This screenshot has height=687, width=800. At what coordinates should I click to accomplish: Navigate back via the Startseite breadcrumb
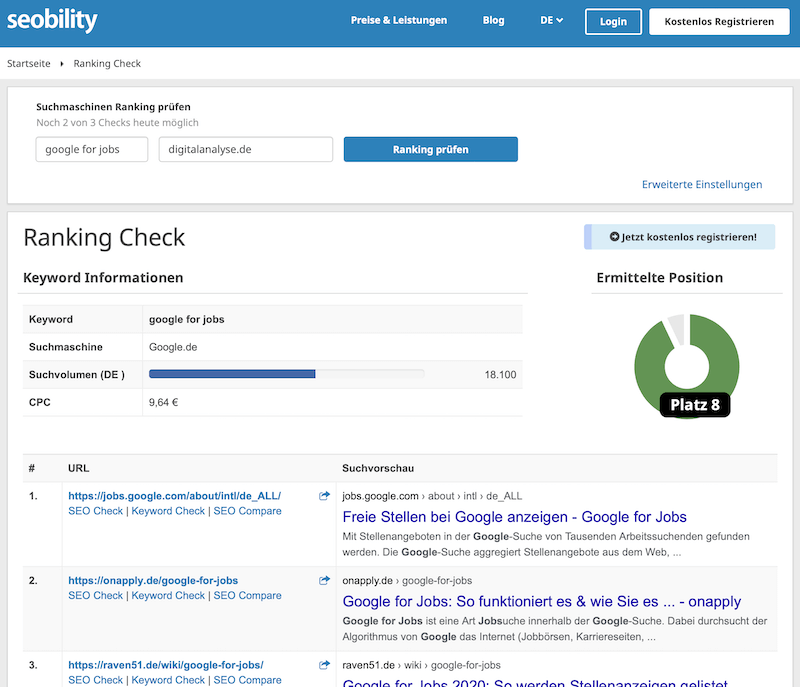coord(30,62)
